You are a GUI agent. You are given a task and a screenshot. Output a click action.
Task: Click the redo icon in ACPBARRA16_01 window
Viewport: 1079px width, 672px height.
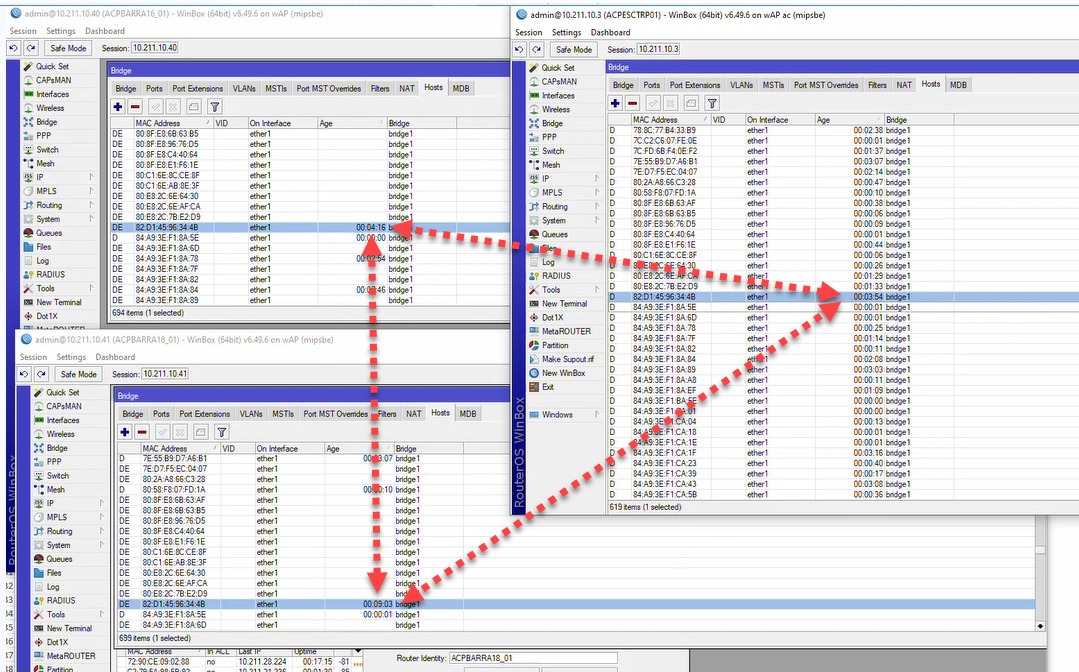pyautogui.click(x=31, y=48)
